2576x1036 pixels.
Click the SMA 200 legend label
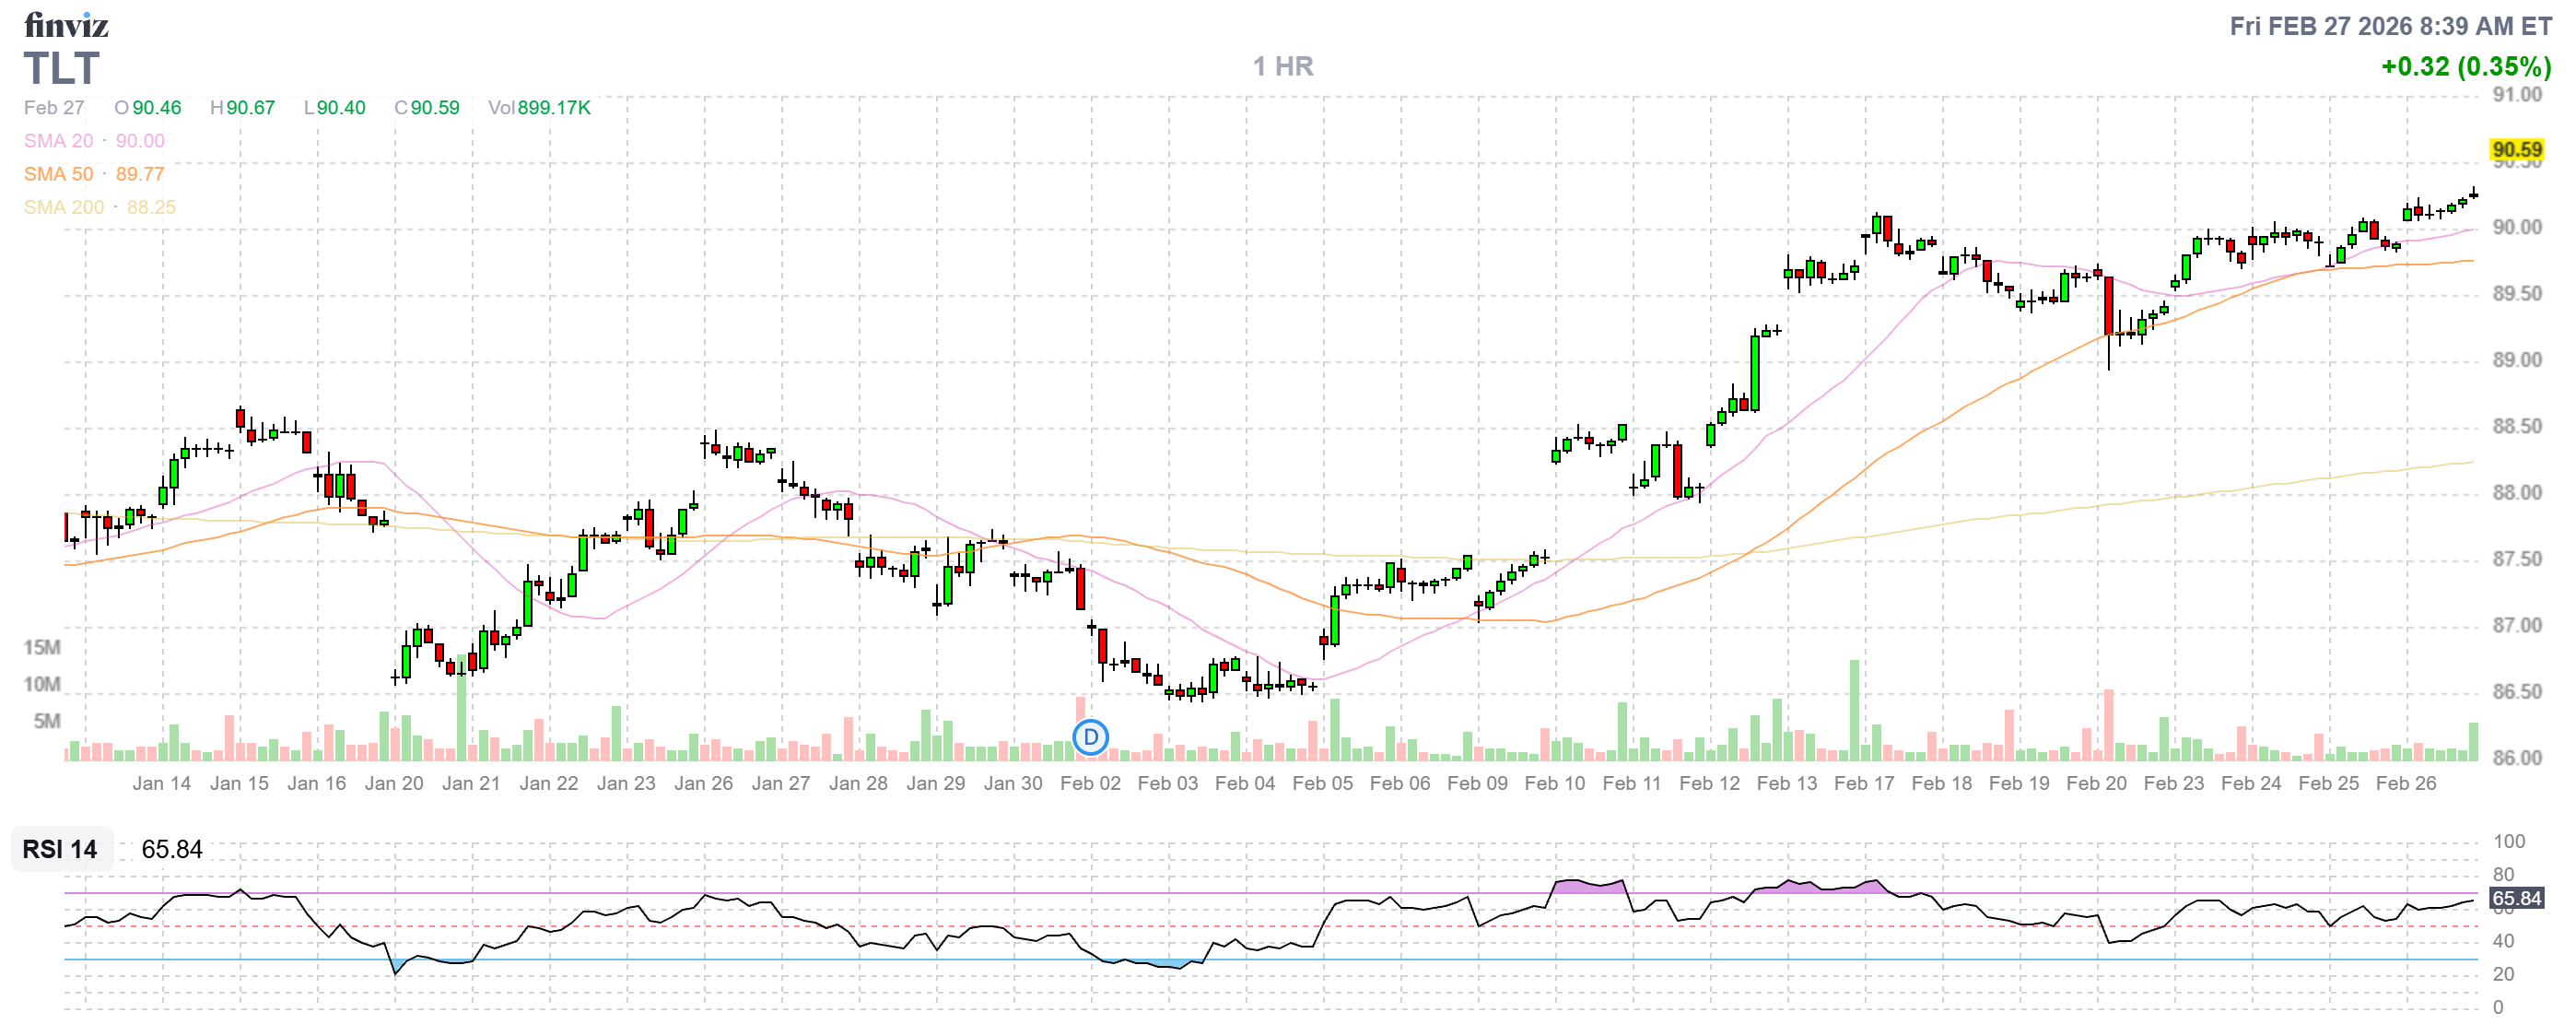click(x=64, y=207)
